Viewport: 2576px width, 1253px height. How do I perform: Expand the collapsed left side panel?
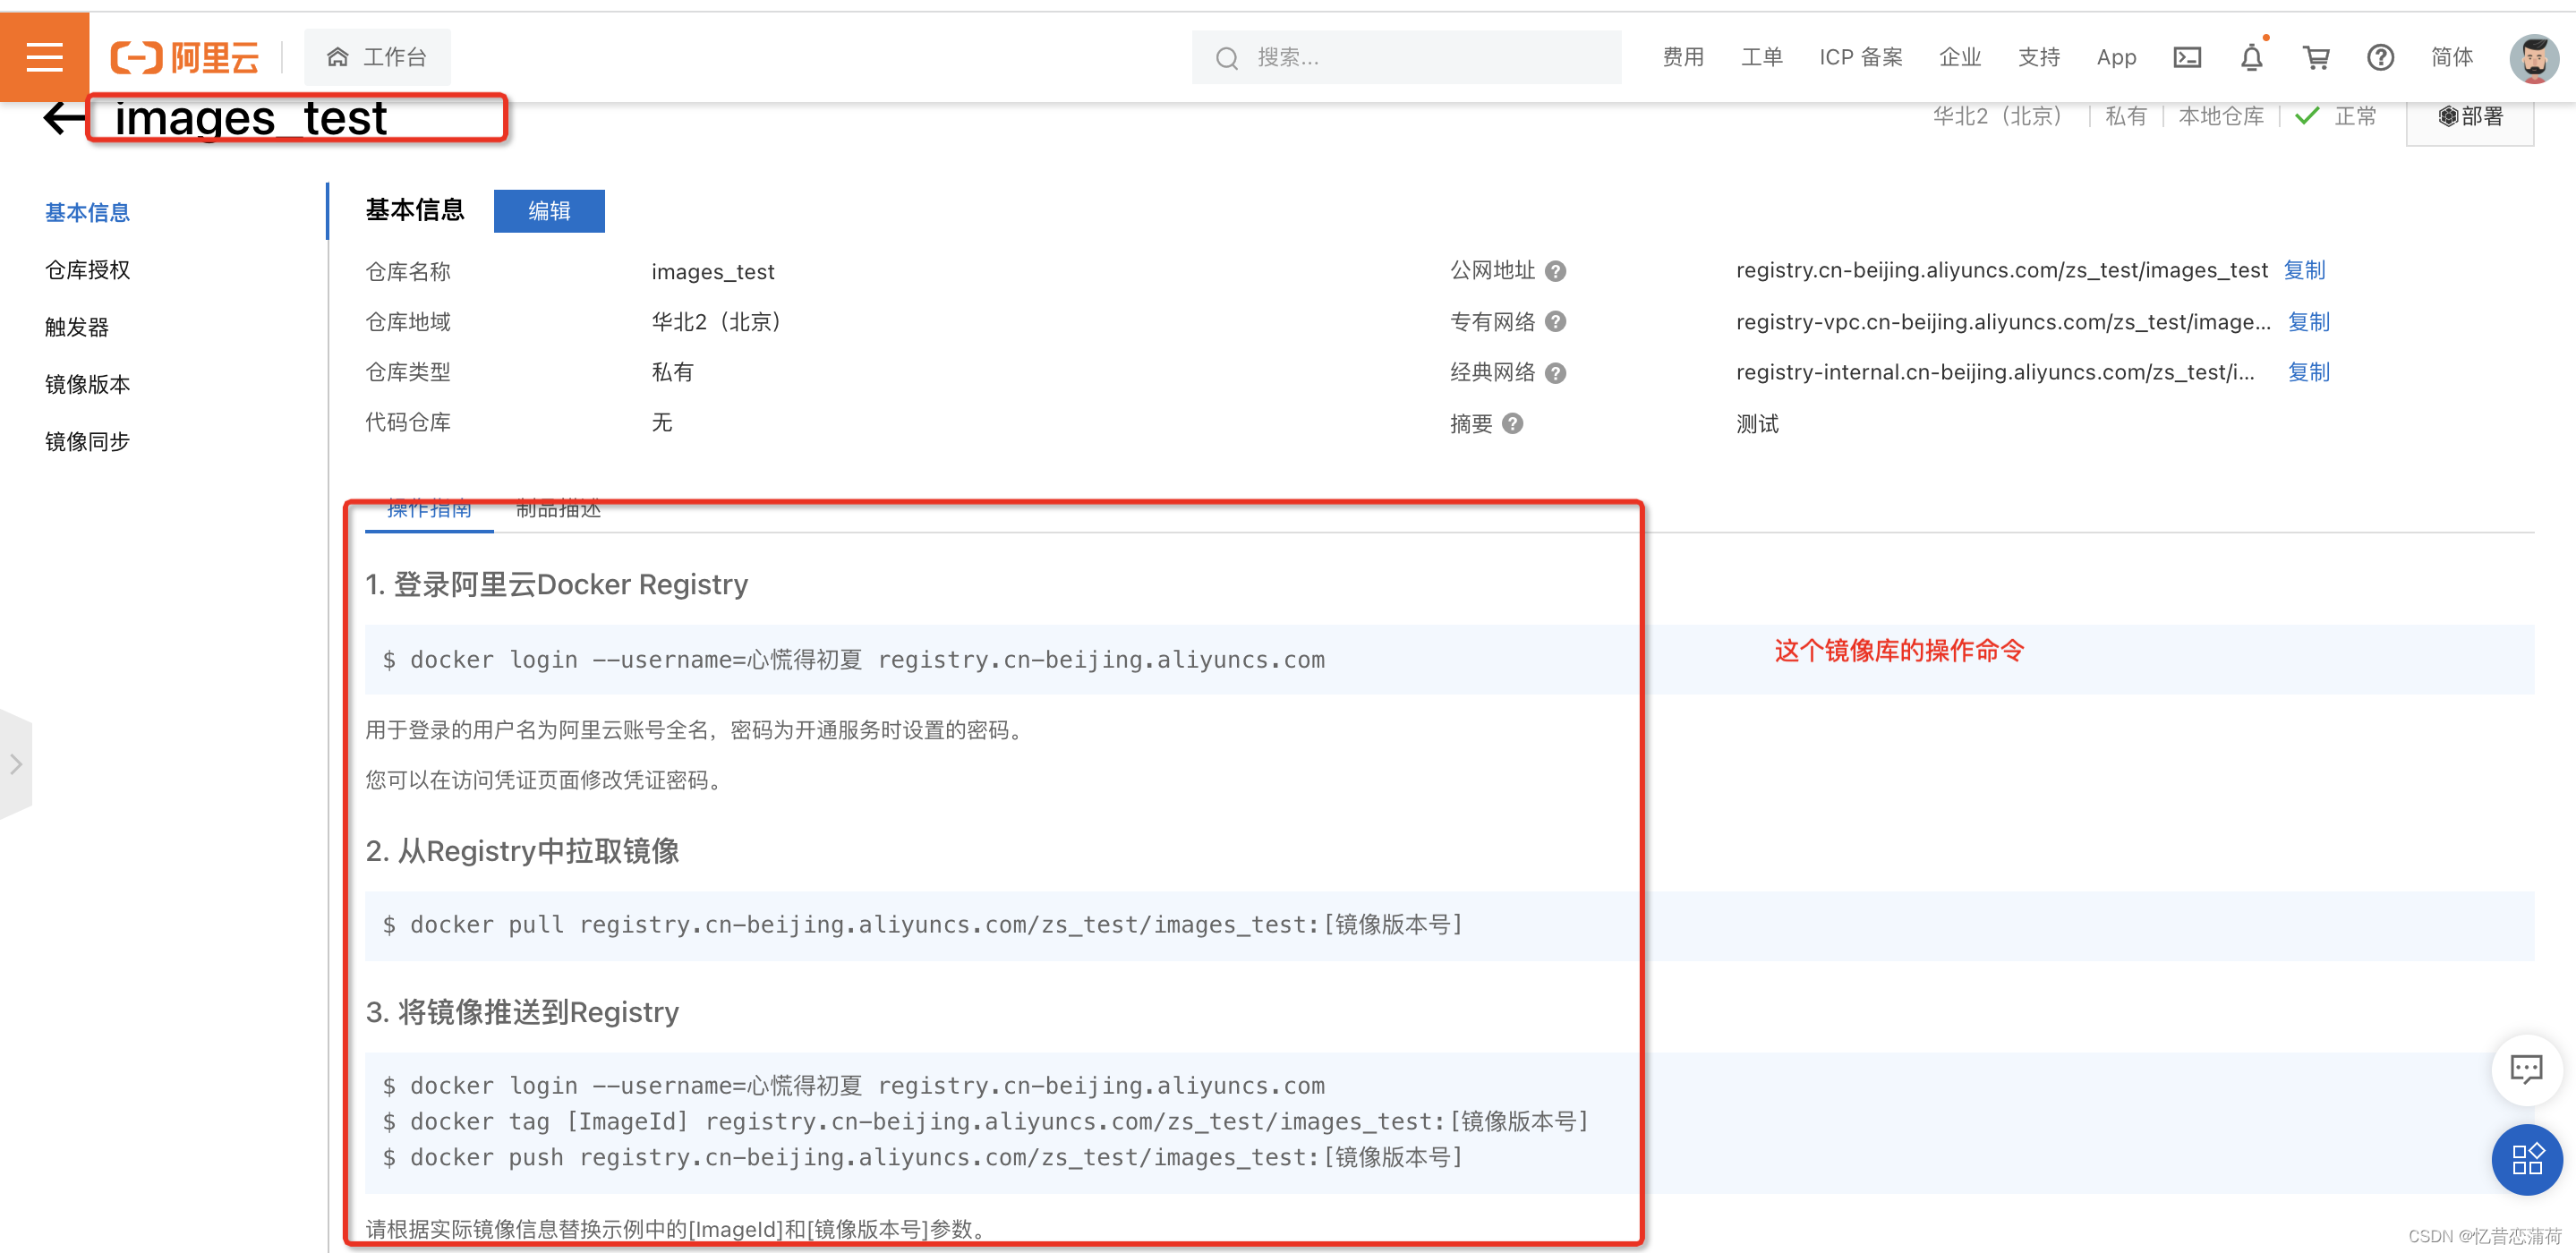16,764
